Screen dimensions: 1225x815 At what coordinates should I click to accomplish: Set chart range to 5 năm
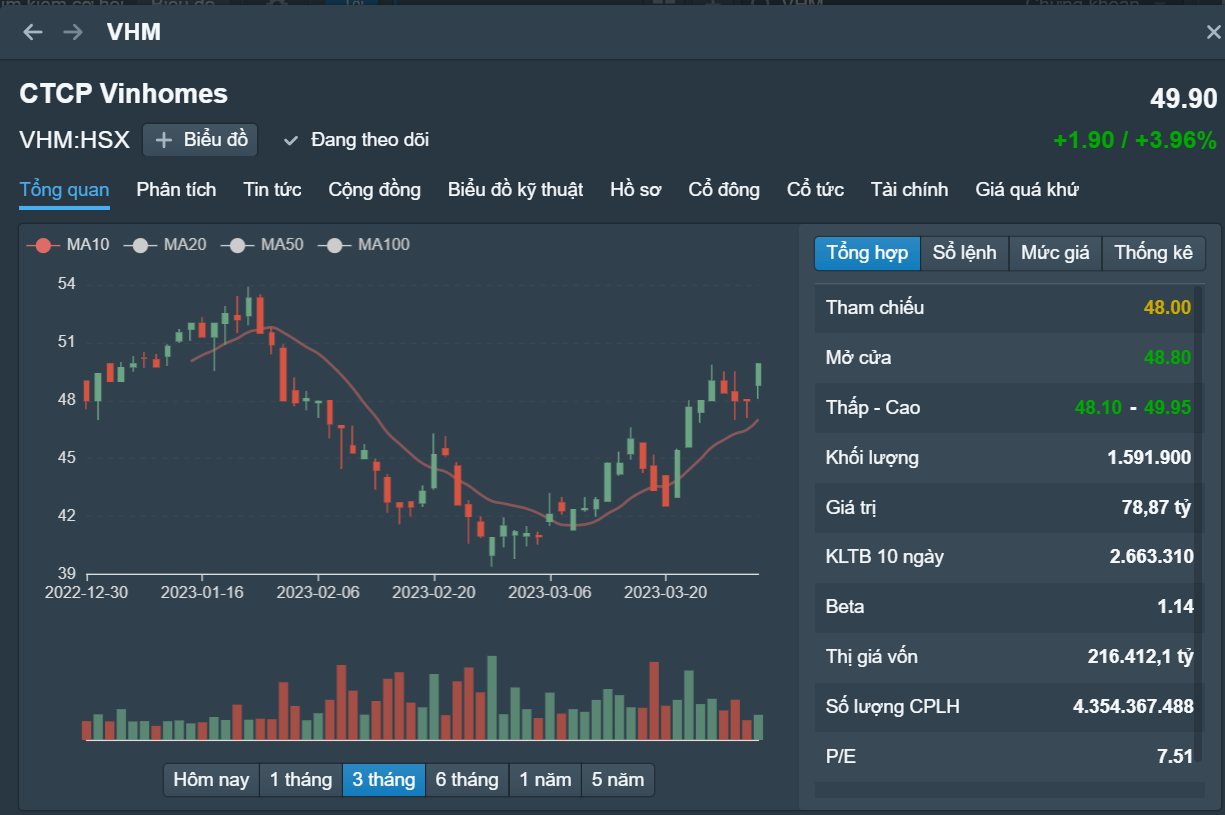tap(618, 780)
